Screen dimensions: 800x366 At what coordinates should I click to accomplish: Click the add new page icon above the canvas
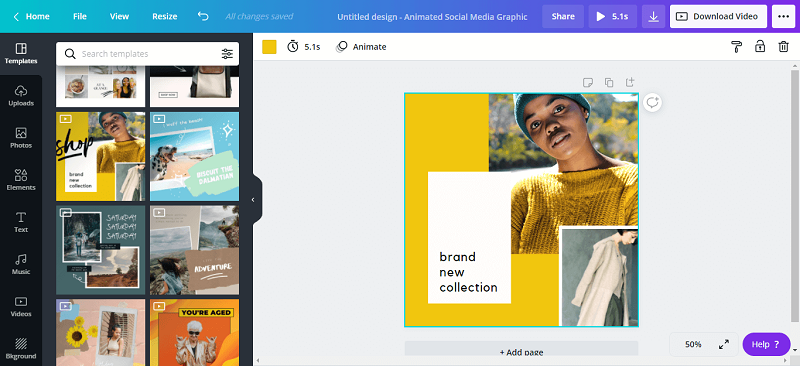click(x=630, y=82)
